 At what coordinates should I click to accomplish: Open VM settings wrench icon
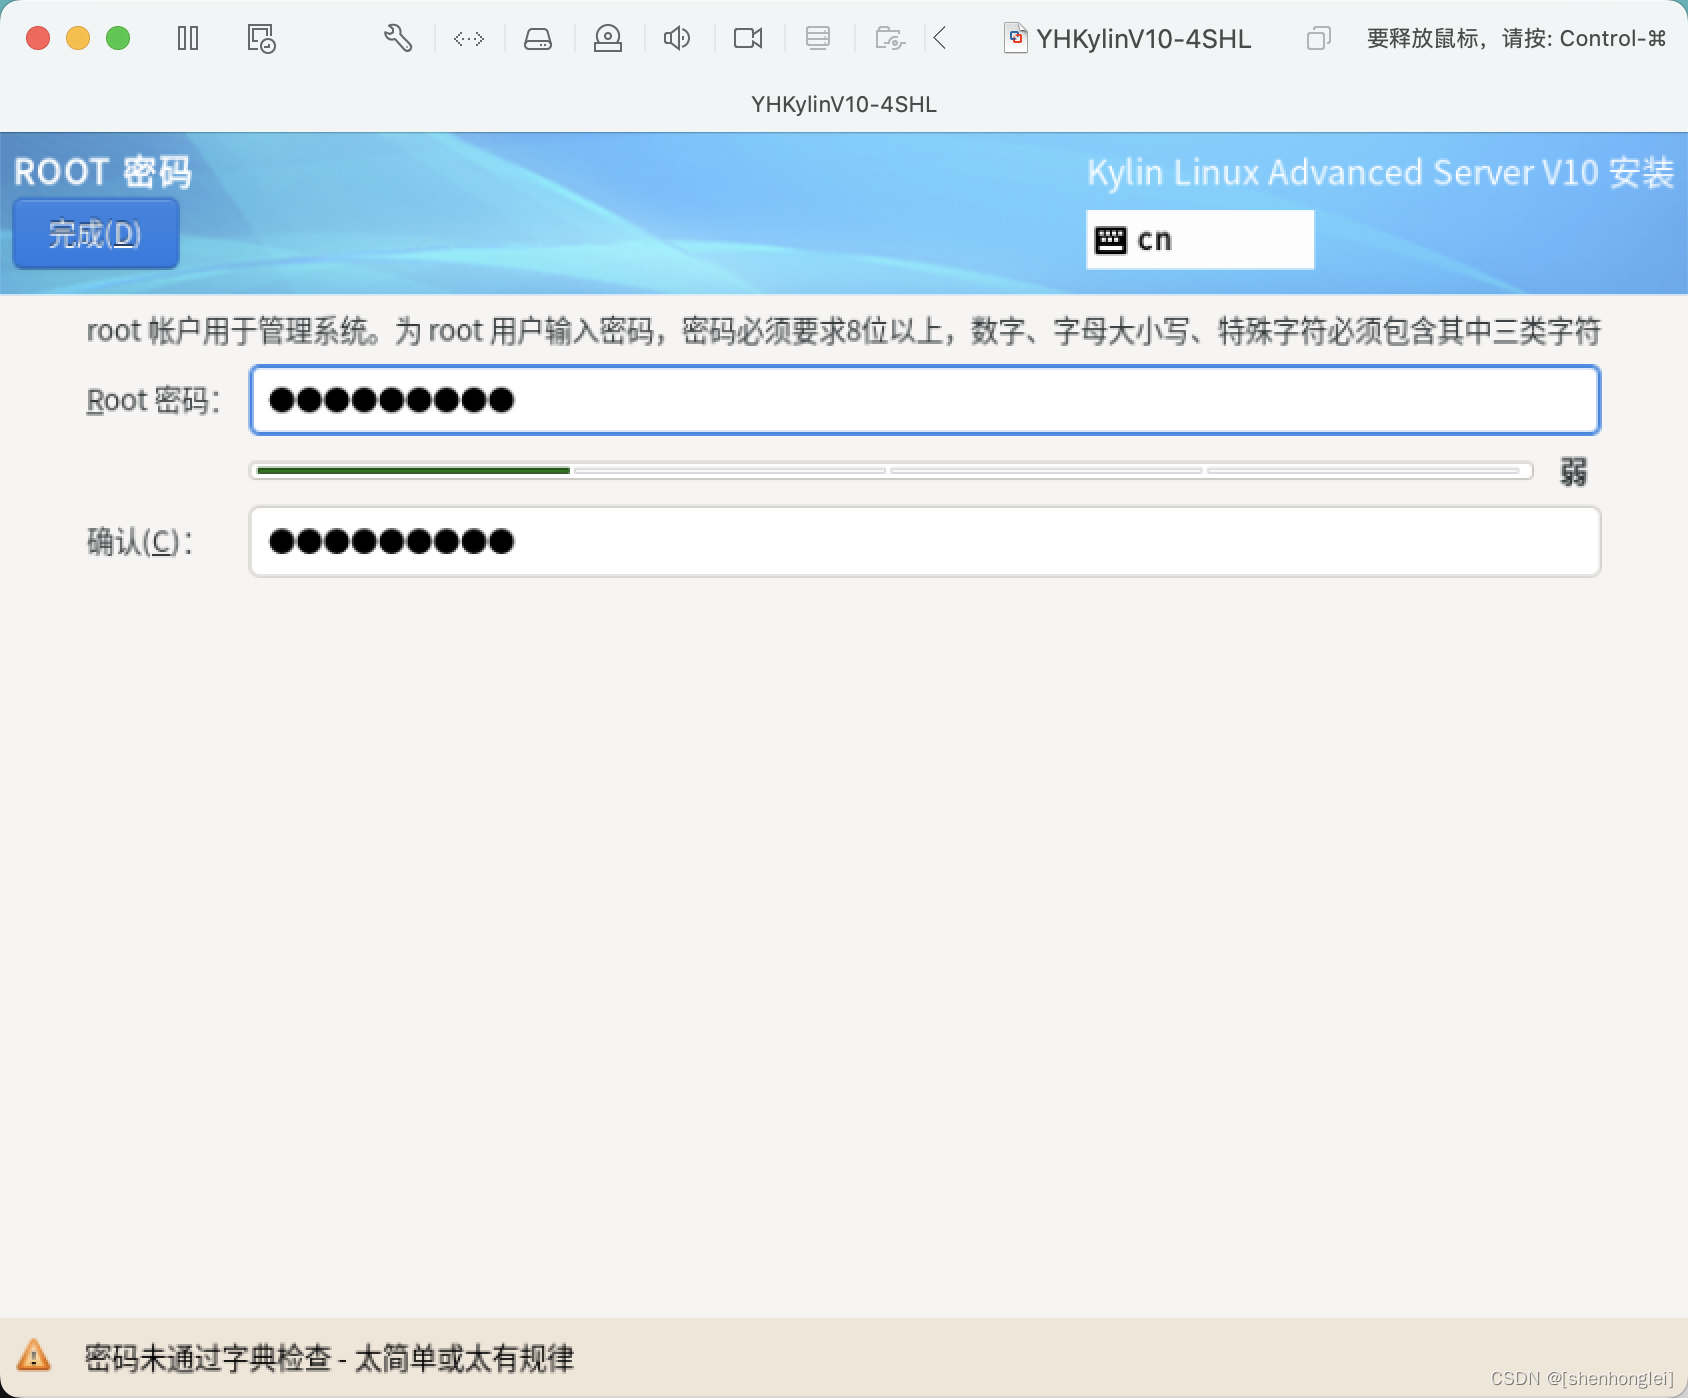pyautogui.click(x=398, y=39)
